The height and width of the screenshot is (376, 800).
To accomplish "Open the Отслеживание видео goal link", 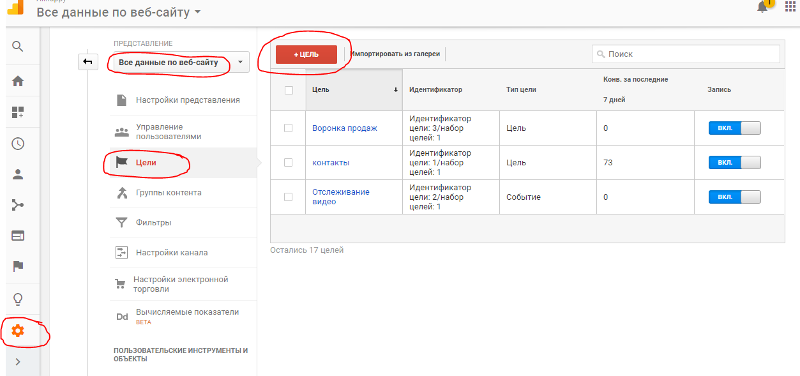I will (x=341, y=196).
